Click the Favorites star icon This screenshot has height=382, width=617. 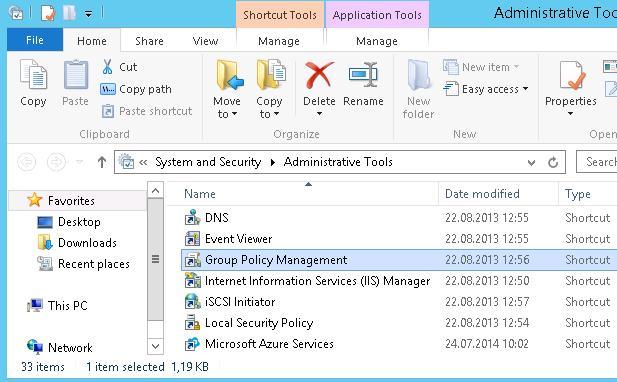point(35,200)
